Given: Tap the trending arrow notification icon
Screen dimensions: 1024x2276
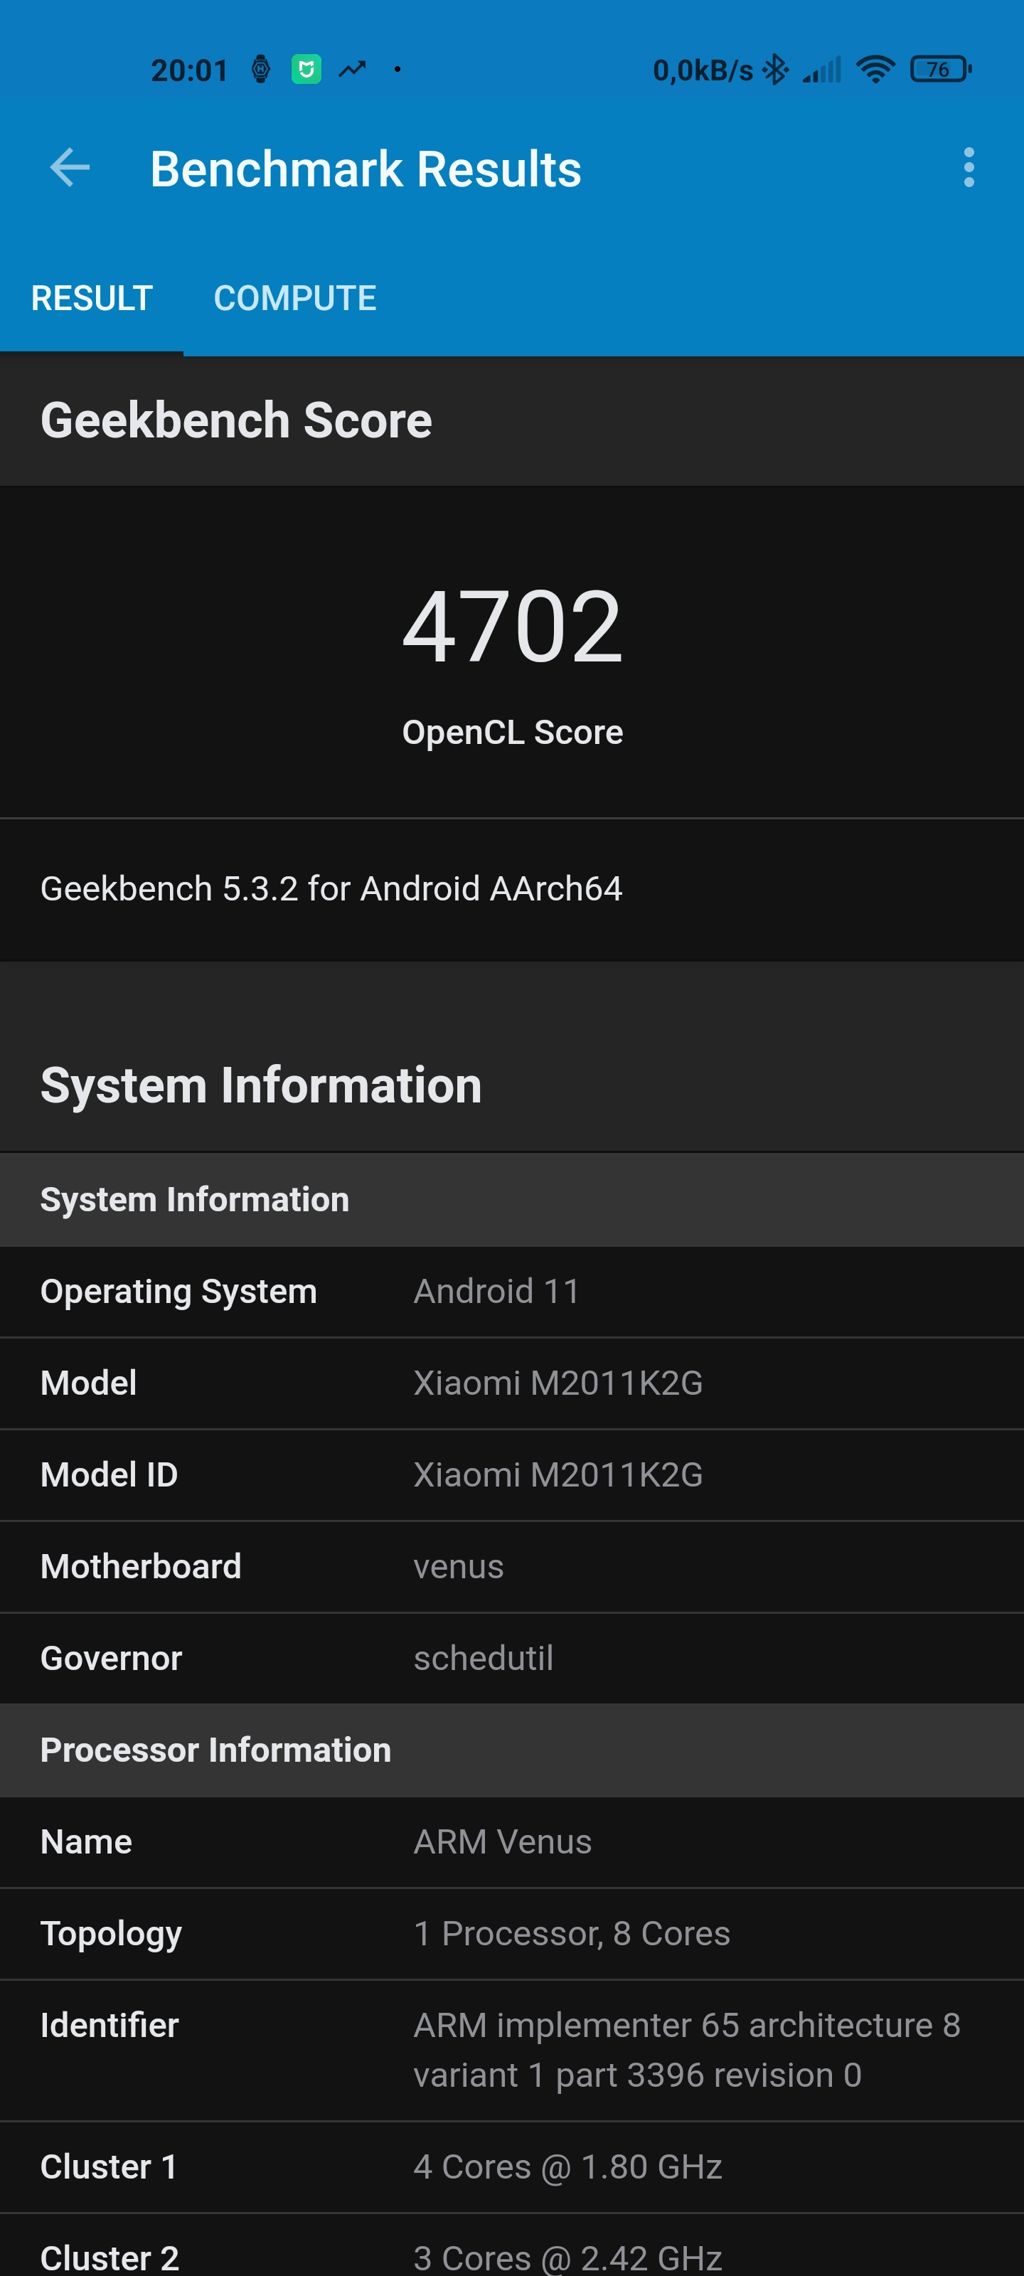Looking at the screenshot, I should 352,69.
